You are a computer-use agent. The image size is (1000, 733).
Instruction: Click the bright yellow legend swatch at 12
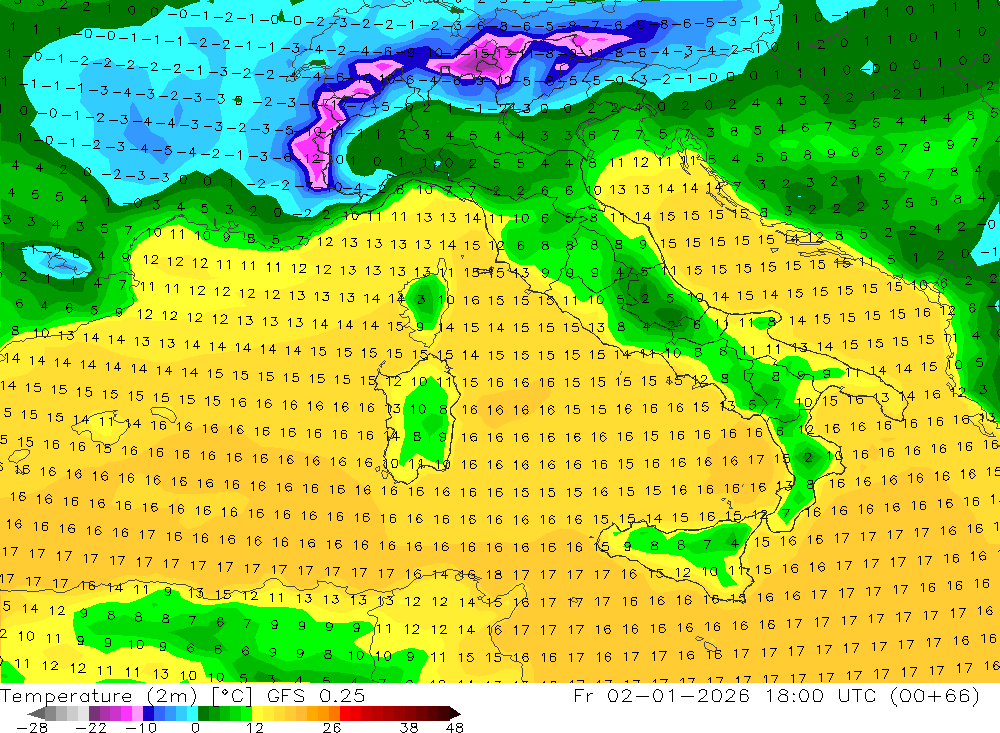tap(258, 713)
